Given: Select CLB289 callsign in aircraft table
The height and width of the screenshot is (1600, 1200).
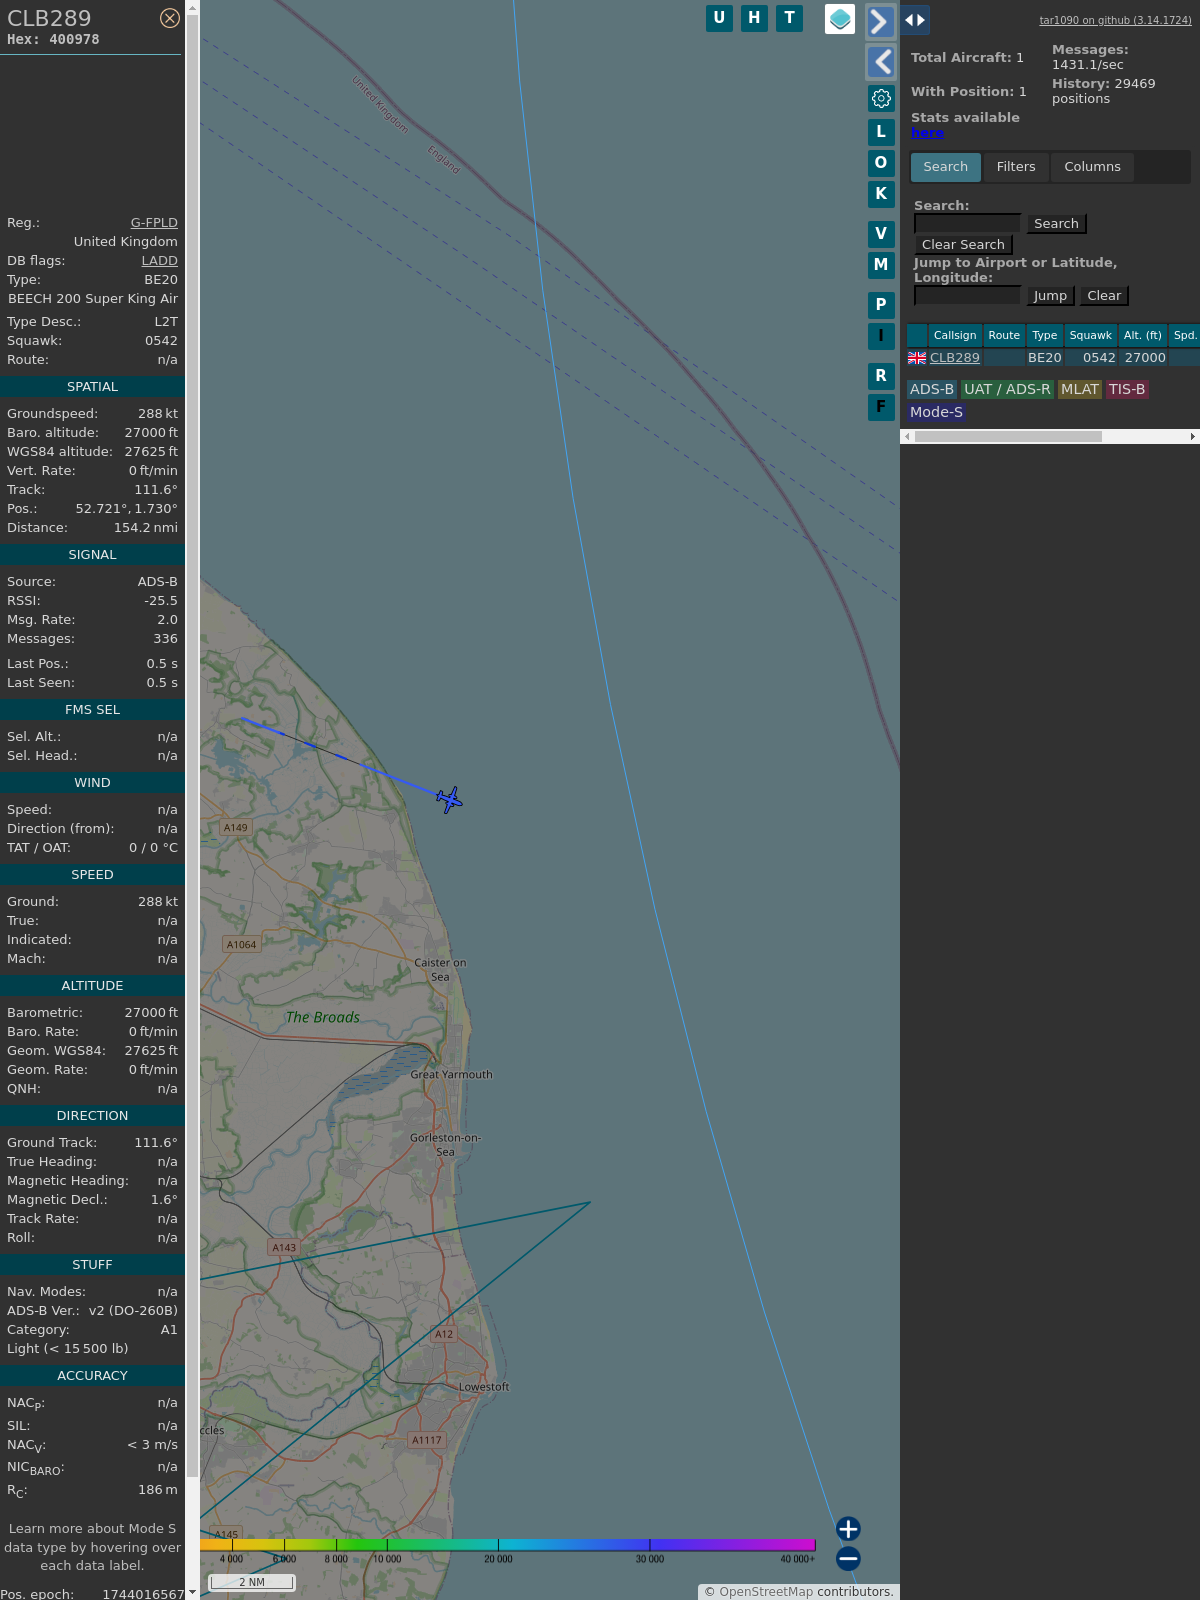Looking at the screenshot, I should (955, 358).
